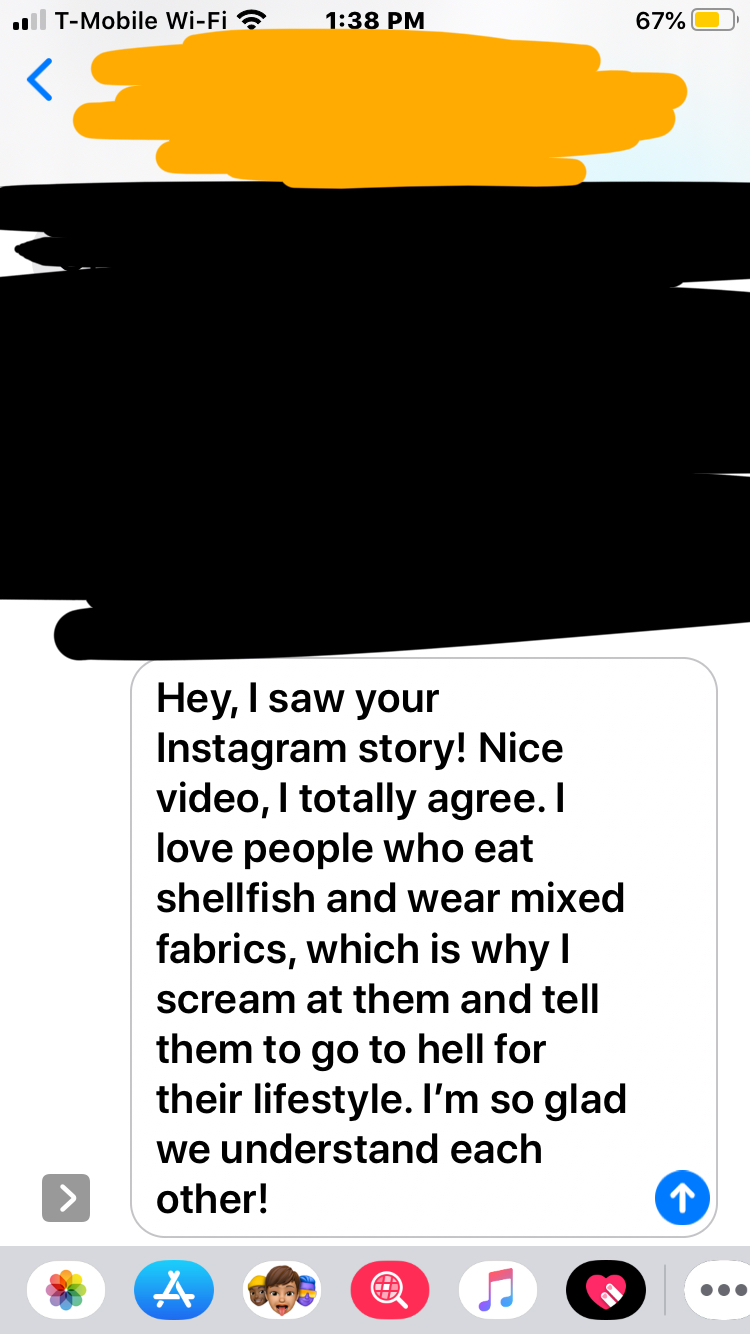Open the App Store iMessage app
This screenshot has height=1334, width=750.
[174, 1290]
